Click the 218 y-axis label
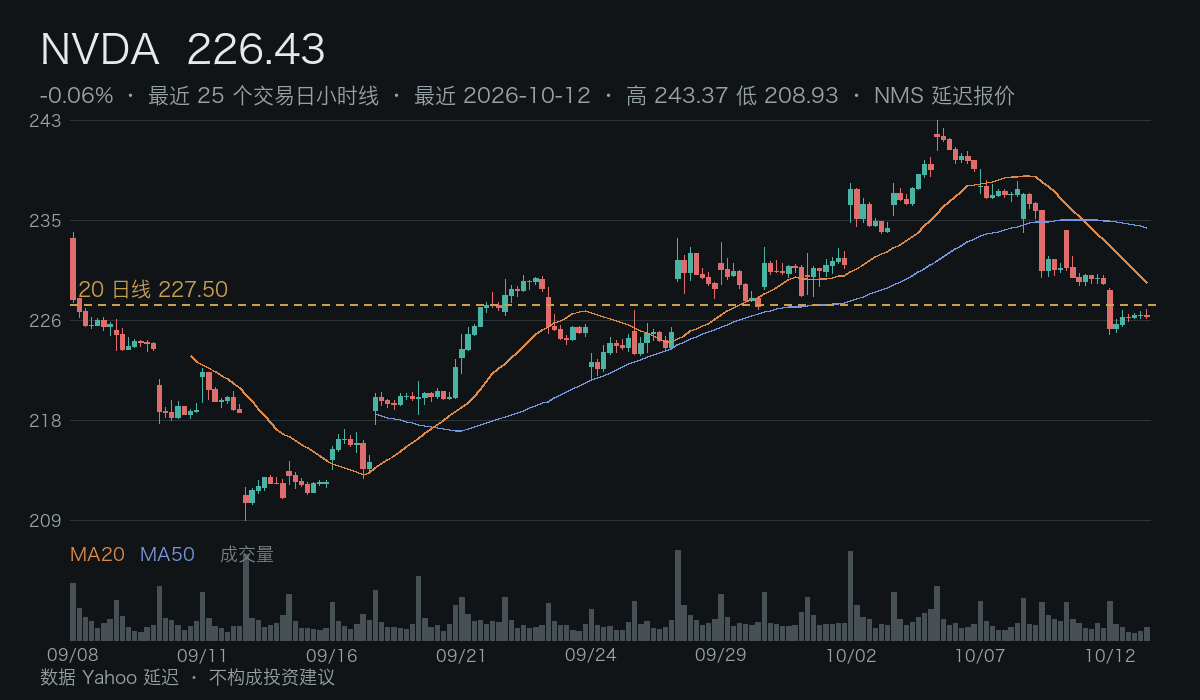This screenshot has height=700, width=1200. (46, 421)
